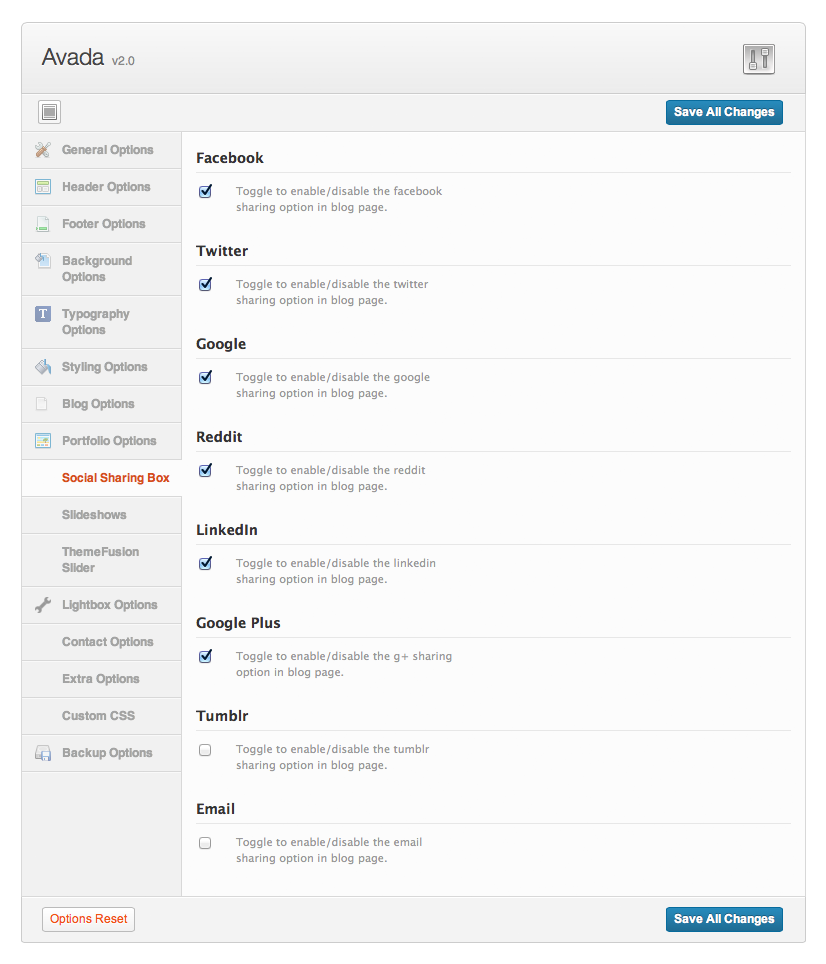Open the Custom CSS section
Image resolution: width=826 pixels, height=964 pixels.
point(98,716)
